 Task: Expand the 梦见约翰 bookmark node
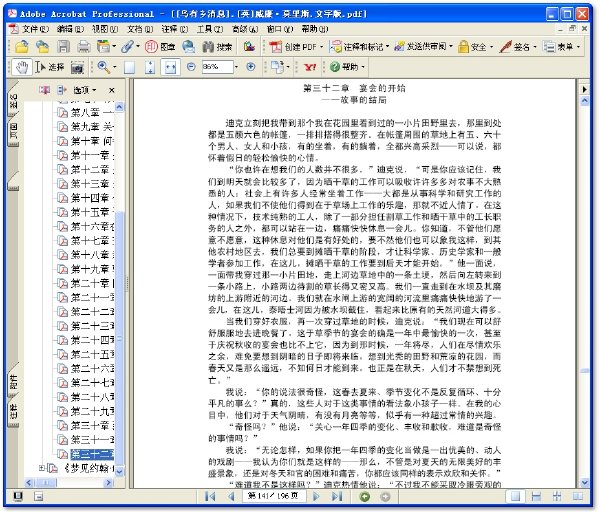coord(42,468)
